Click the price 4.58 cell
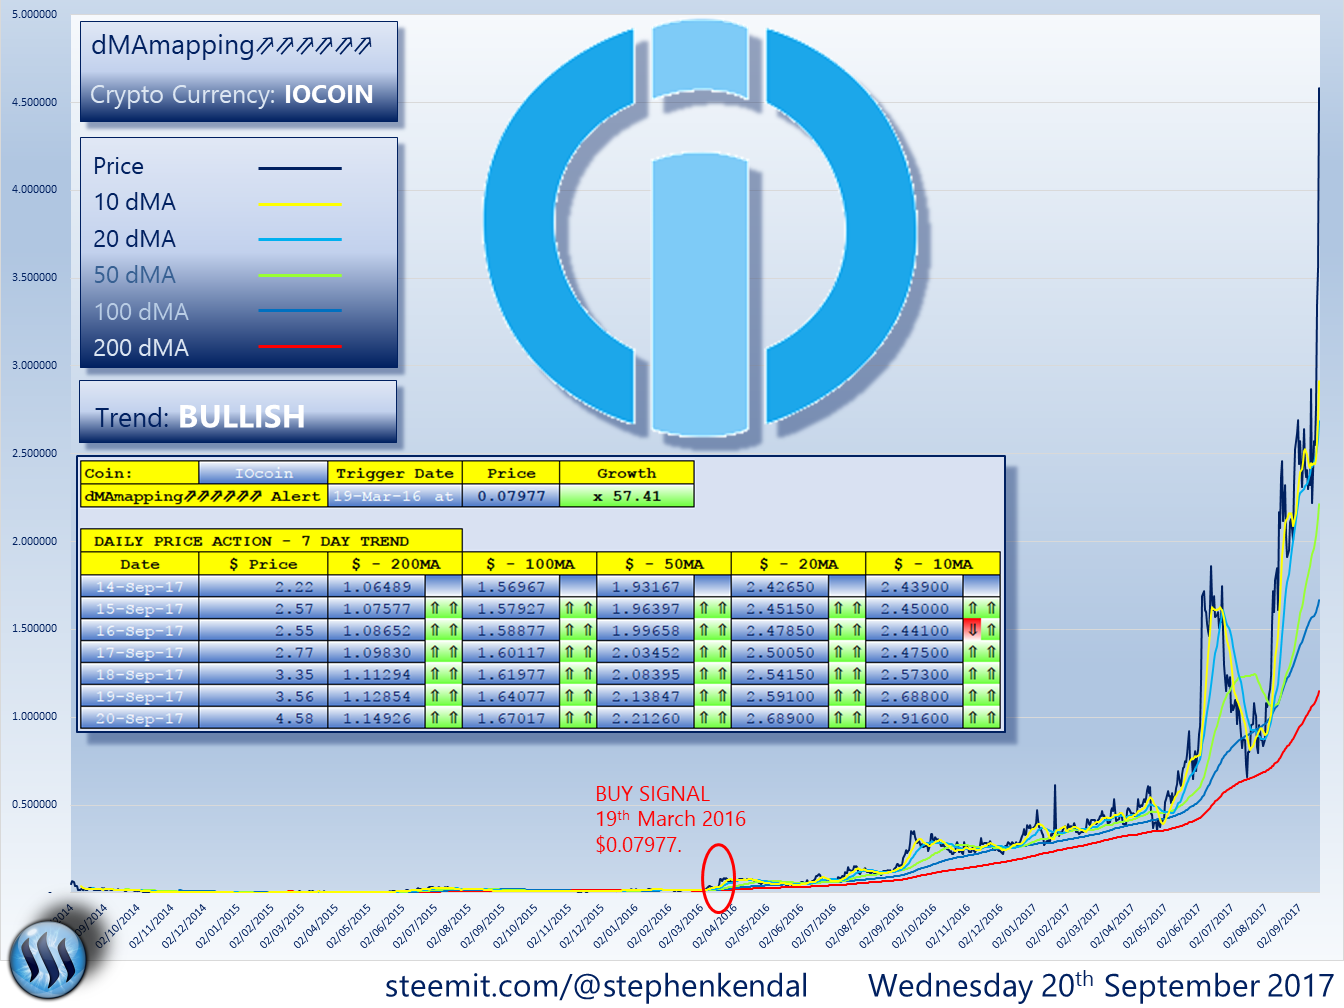 [x=264, y=718]
